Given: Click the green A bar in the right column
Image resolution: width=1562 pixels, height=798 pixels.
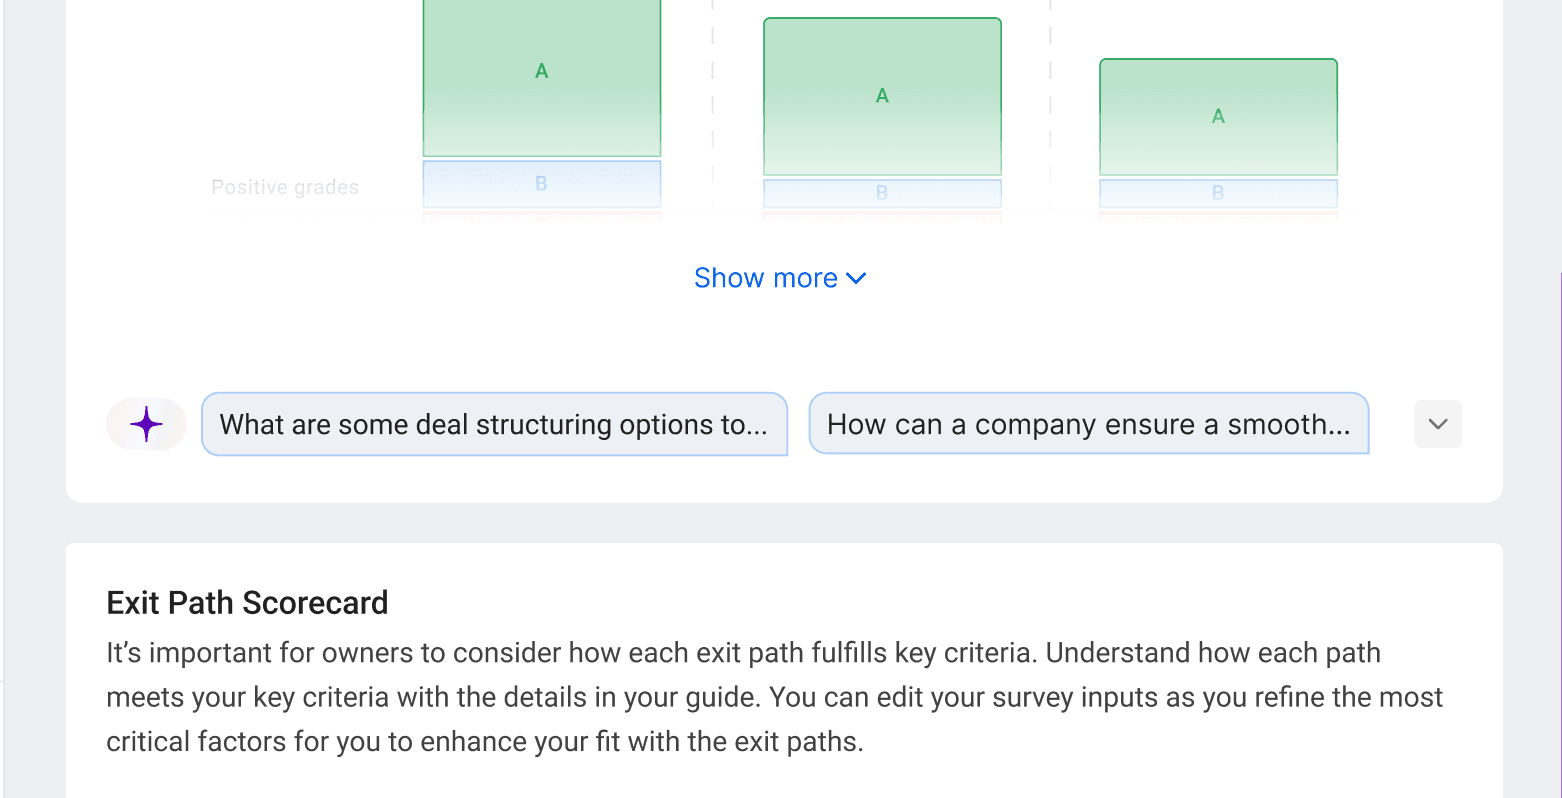Looking at the screenshot, I should [x=1218, y=117].
